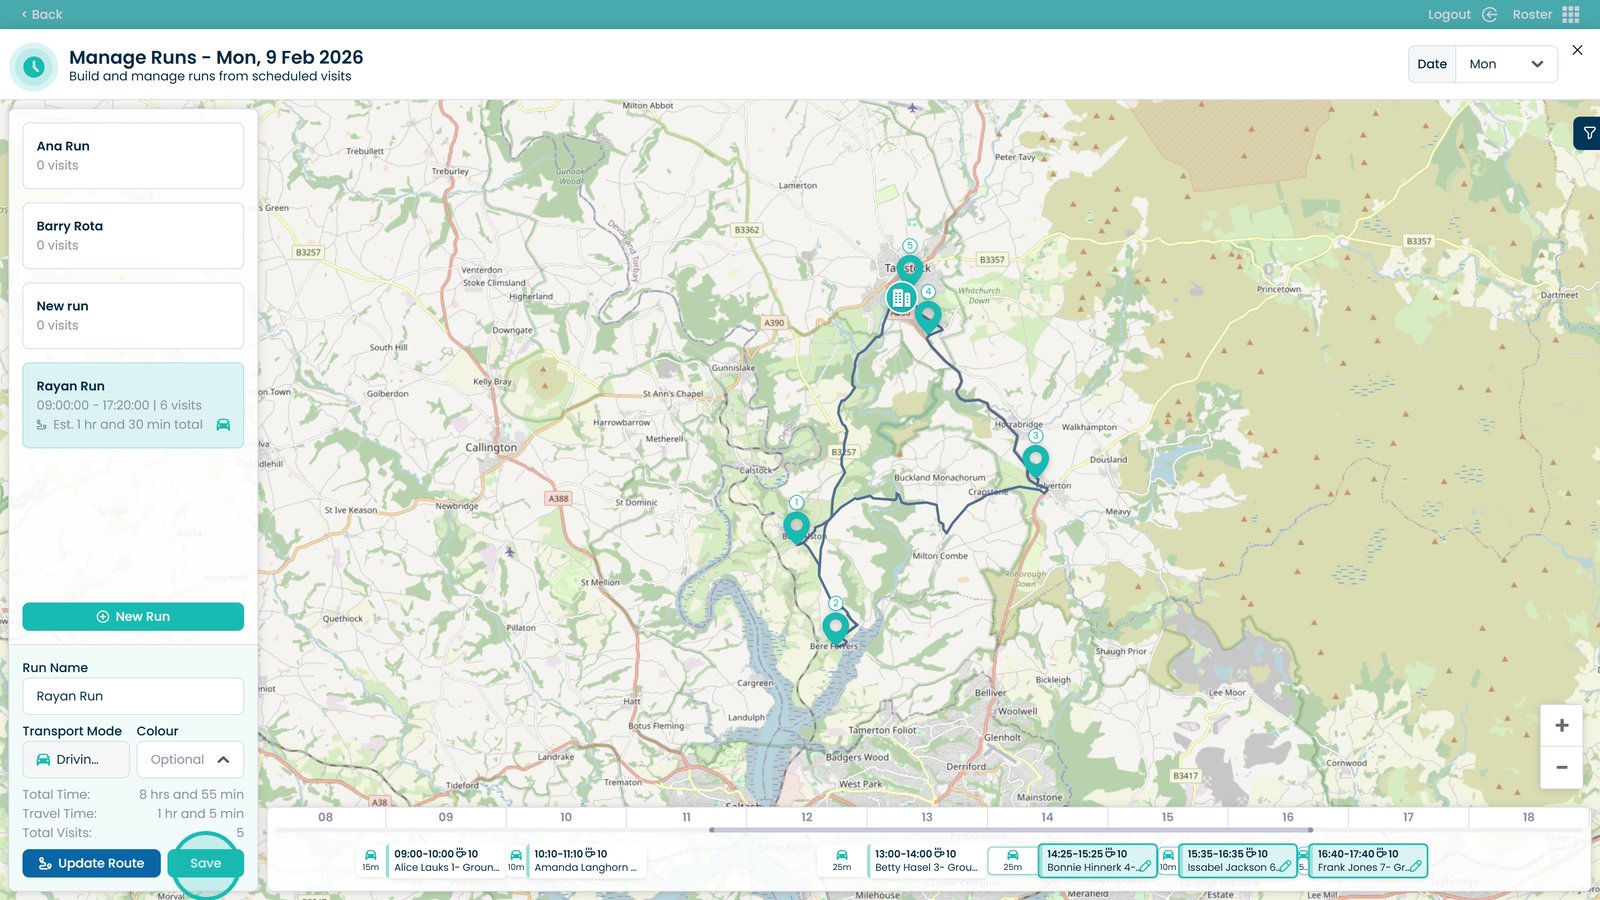Select the Barry Rota run card
The image size is (1600, 900).
[133, 236]
